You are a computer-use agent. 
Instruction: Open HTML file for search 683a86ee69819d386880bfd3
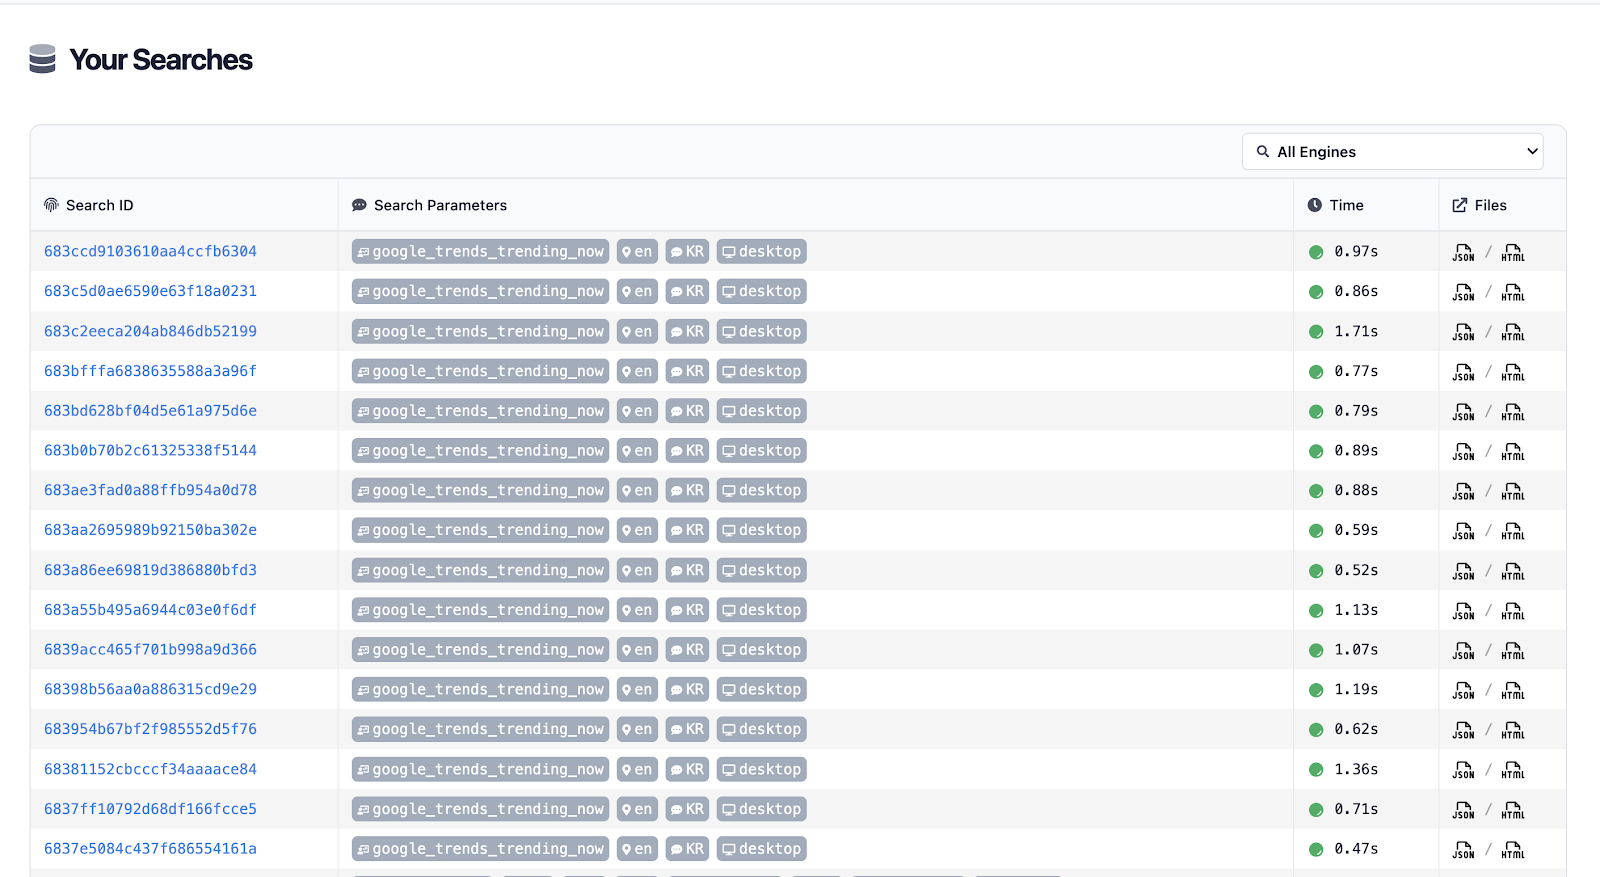coord(1513,571)
